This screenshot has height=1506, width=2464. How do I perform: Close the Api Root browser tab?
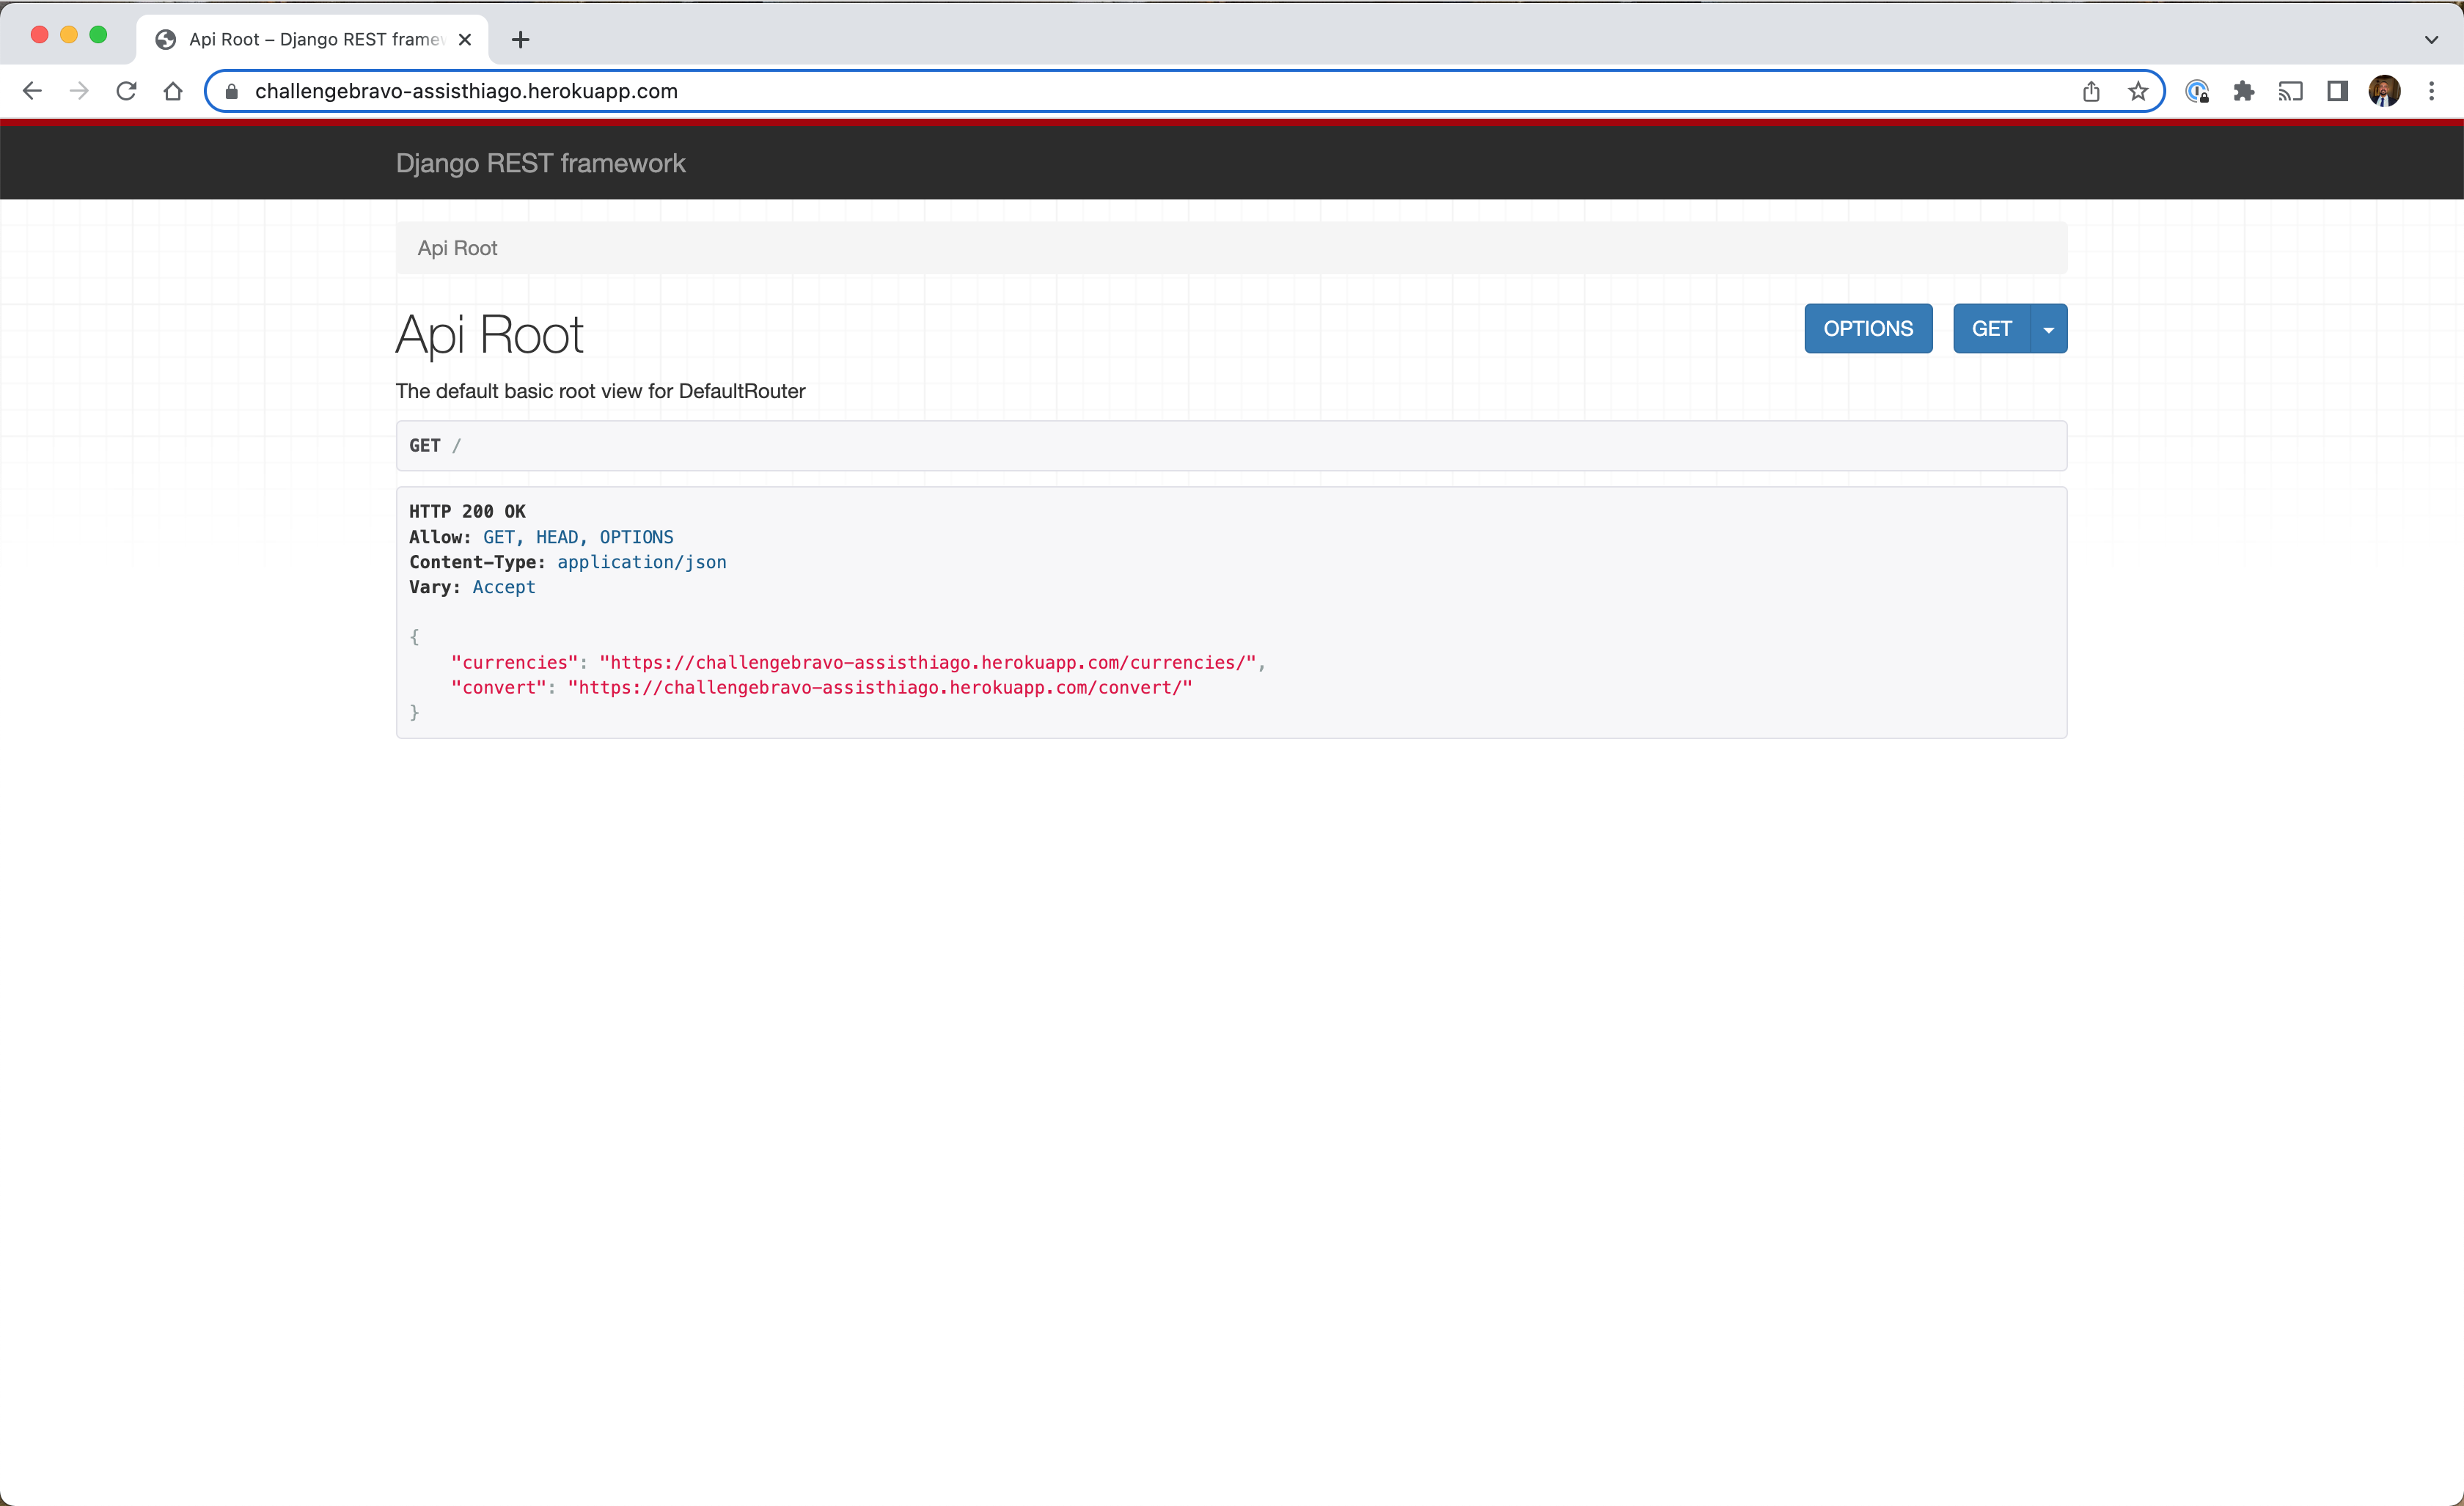click(465, 40)
